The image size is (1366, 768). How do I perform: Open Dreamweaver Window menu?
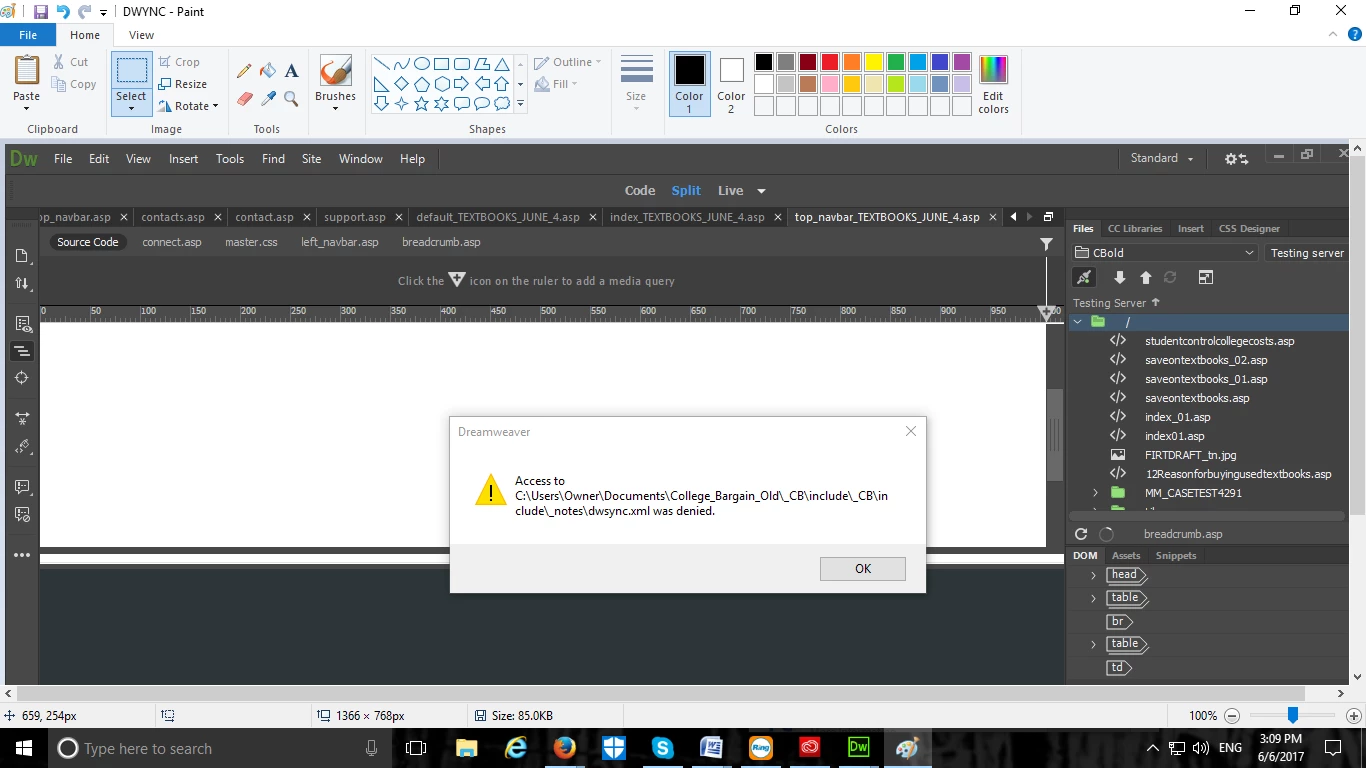point(361,158)
